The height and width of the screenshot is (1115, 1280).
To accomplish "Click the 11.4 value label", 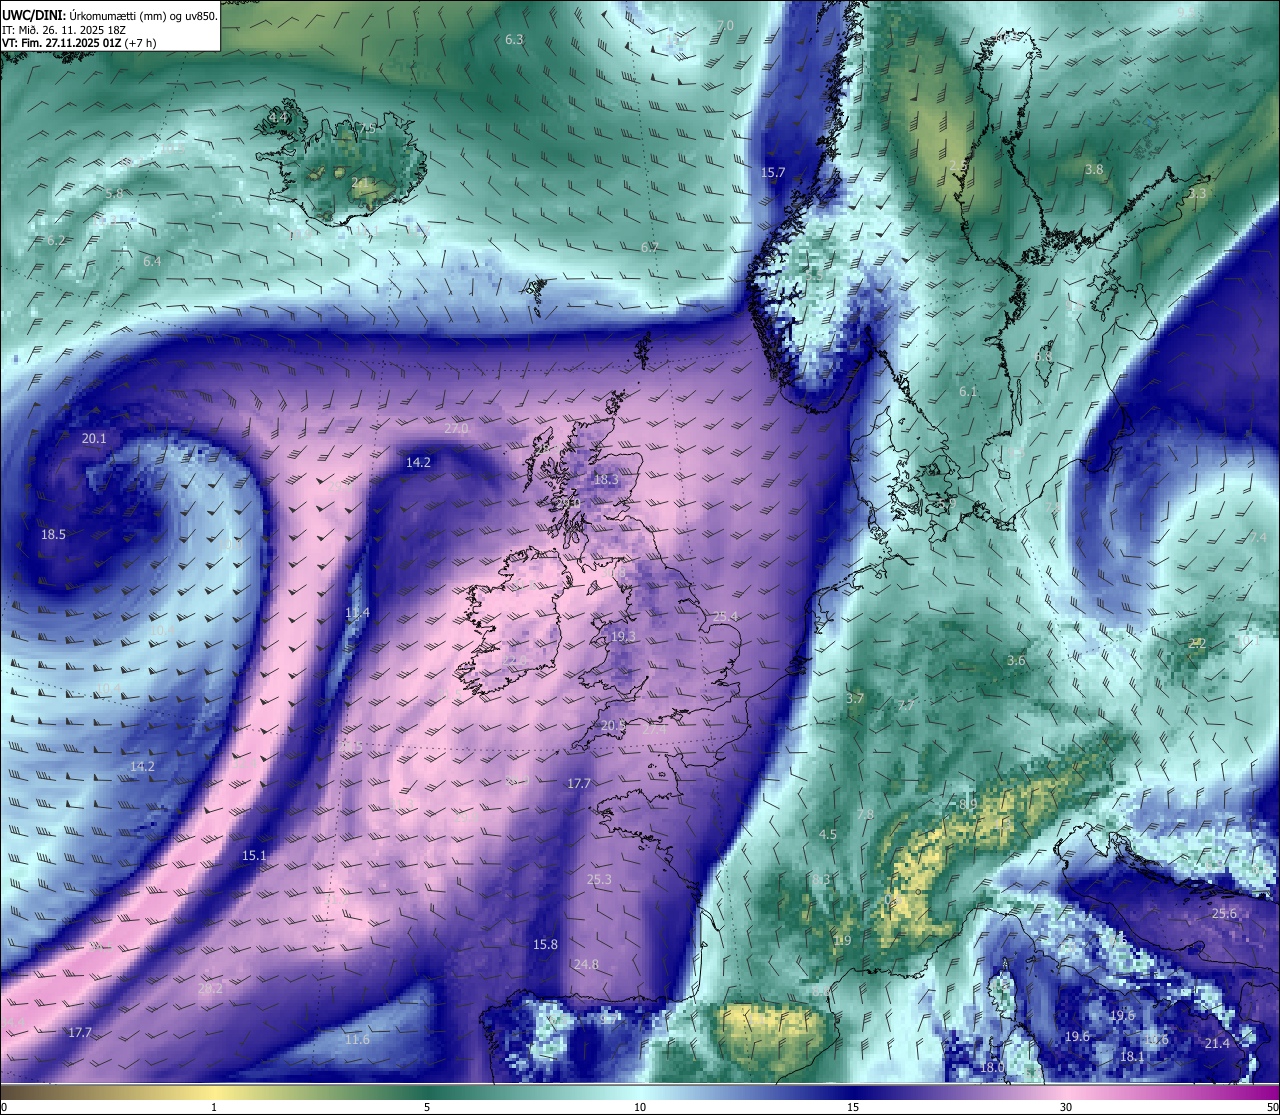I will (357, 612).
